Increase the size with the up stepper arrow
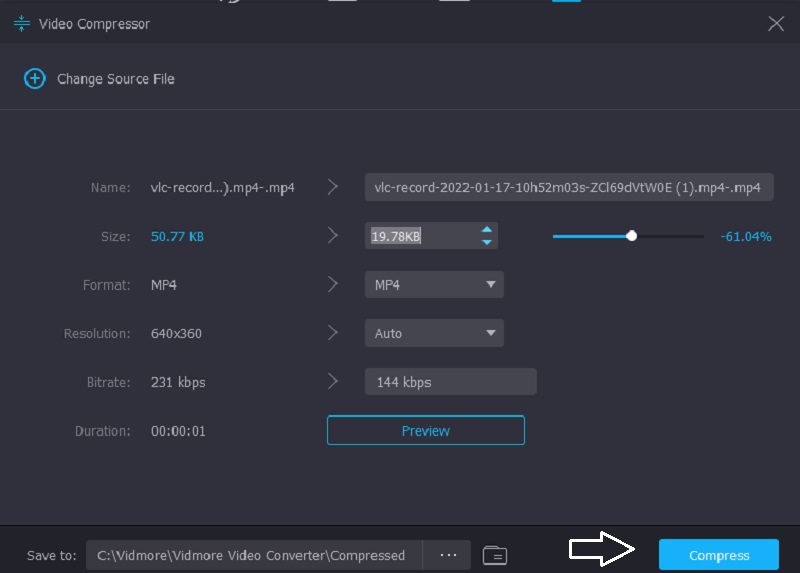 pyautogui.click(x=486, y=230)
